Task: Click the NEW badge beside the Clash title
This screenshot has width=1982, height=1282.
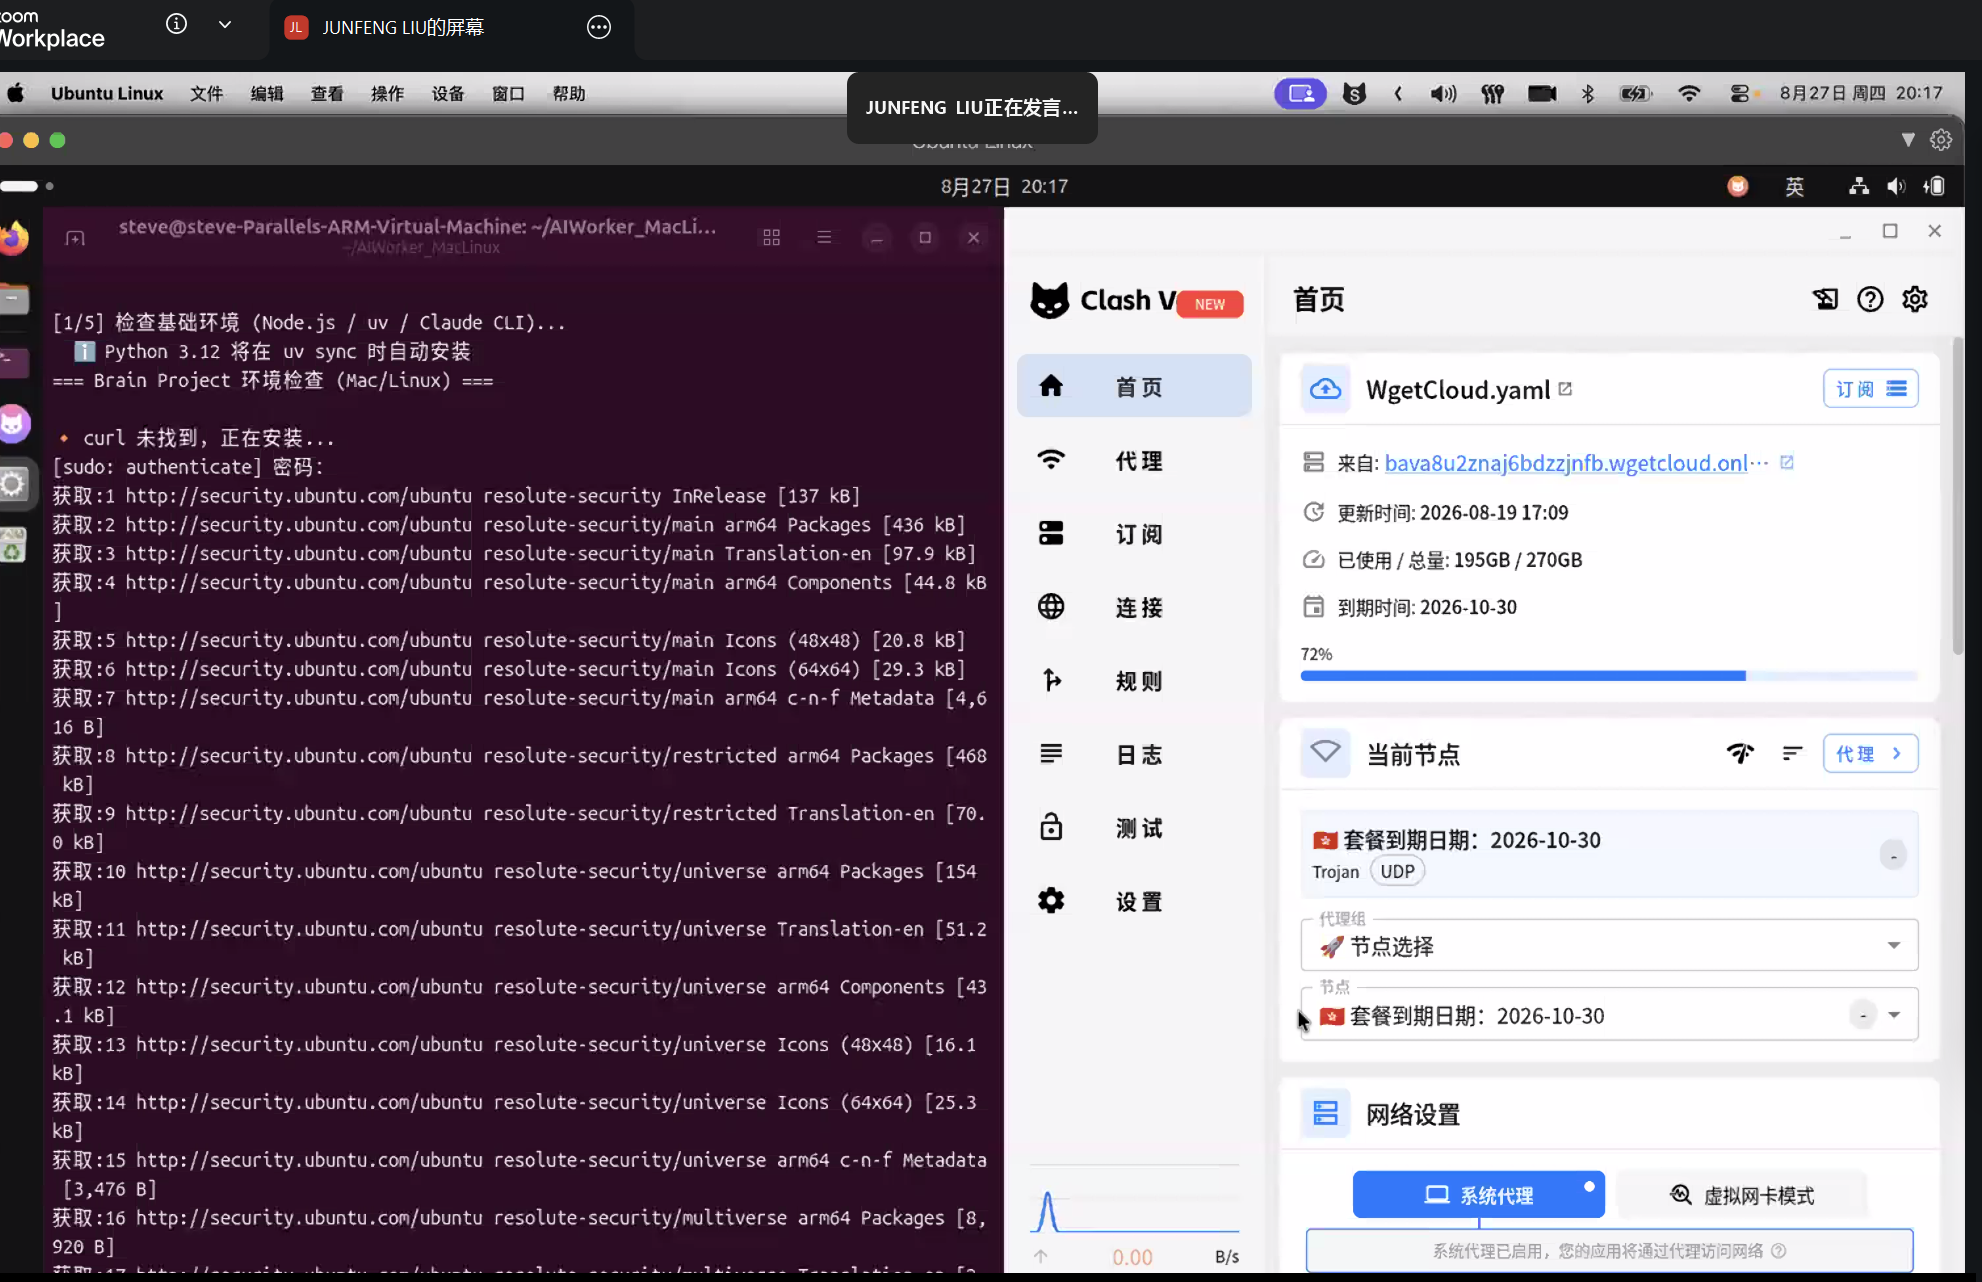Action: click(1210, 304)
